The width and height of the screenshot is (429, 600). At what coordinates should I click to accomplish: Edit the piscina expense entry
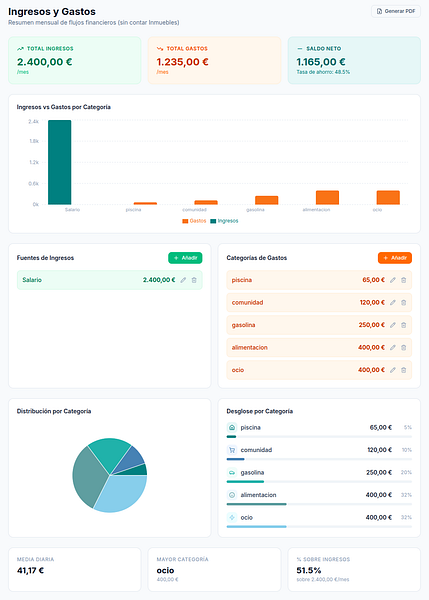[393, 280]
